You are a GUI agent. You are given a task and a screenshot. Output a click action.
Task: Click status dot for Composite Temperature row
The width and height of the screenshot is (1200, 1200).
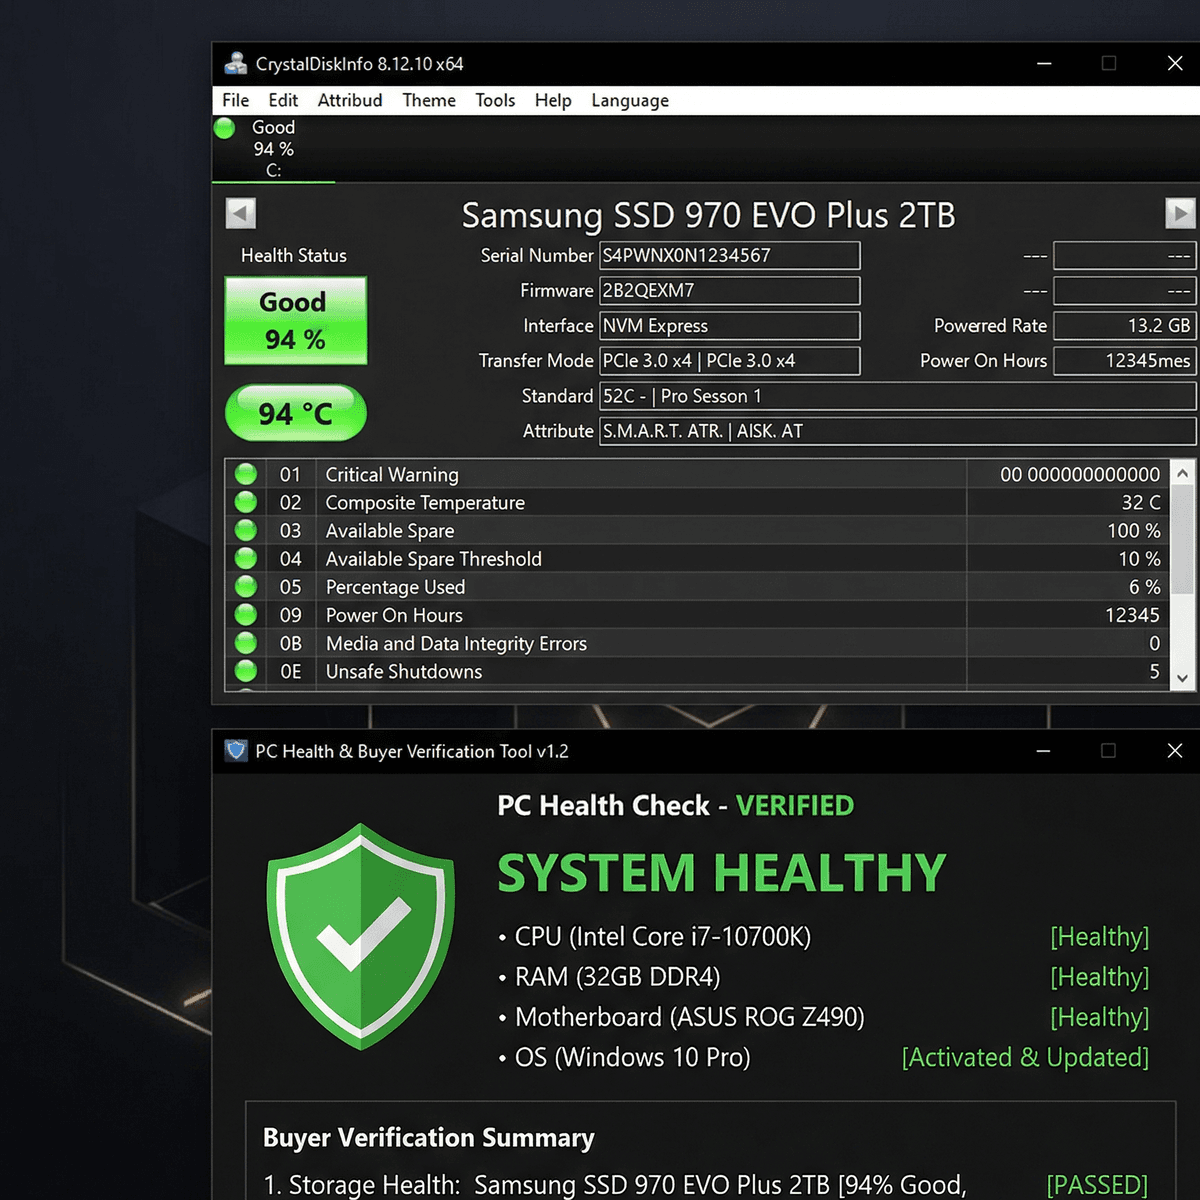click(x=246, y=502)
